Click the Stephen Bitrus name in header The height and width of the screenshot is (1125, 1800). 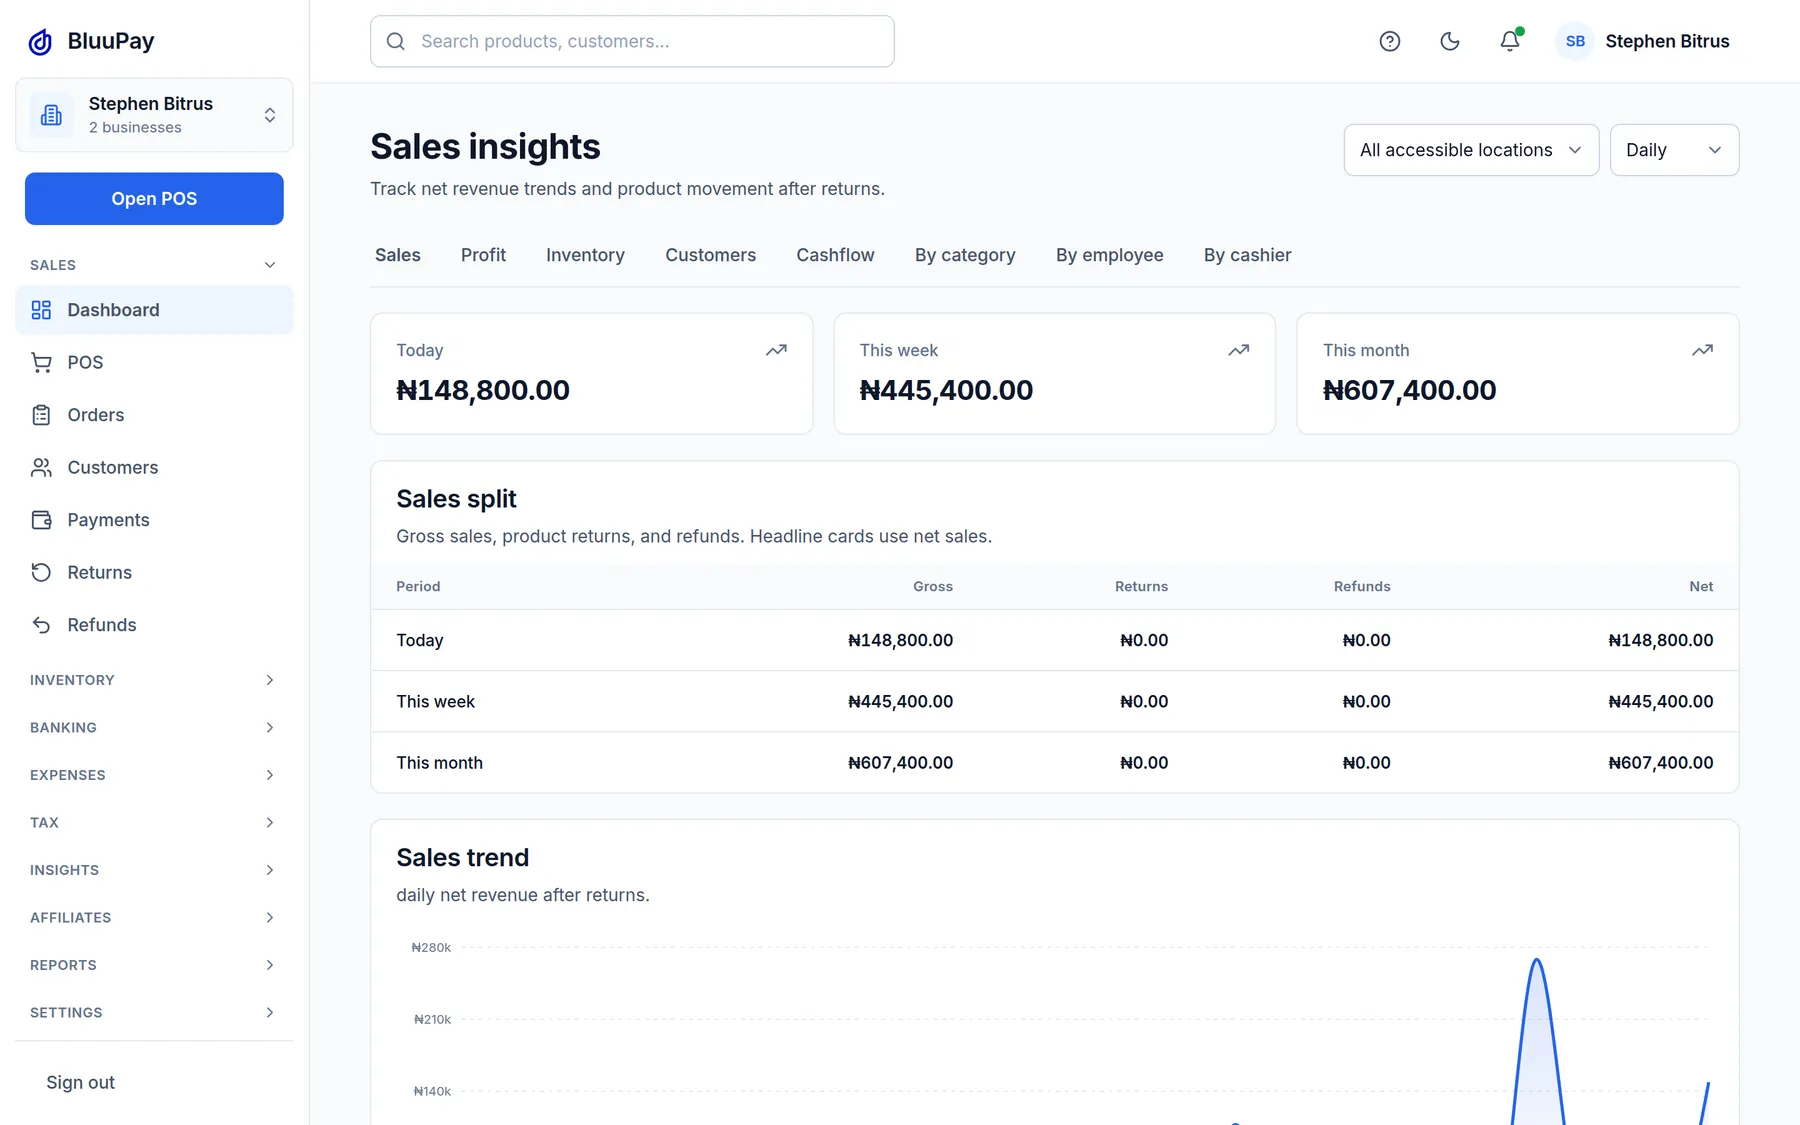(x=1667, y=41)
